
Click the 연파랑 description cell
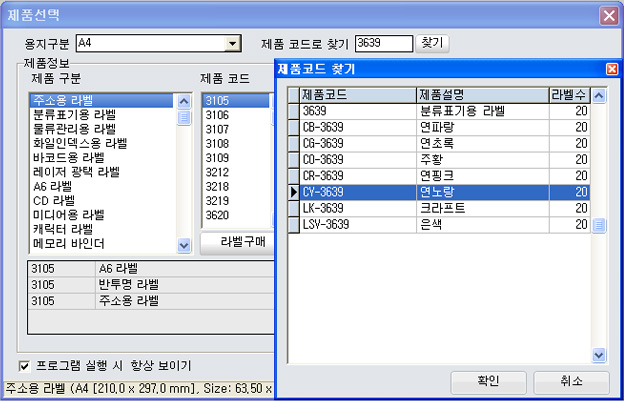click(x=483, y=127)
